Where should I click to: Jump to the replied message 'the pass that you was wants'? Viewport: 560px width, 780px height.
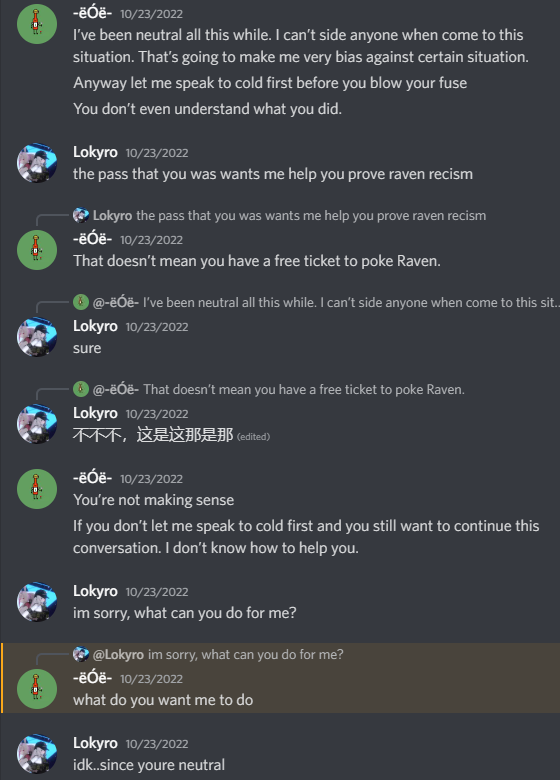point(311,215)
